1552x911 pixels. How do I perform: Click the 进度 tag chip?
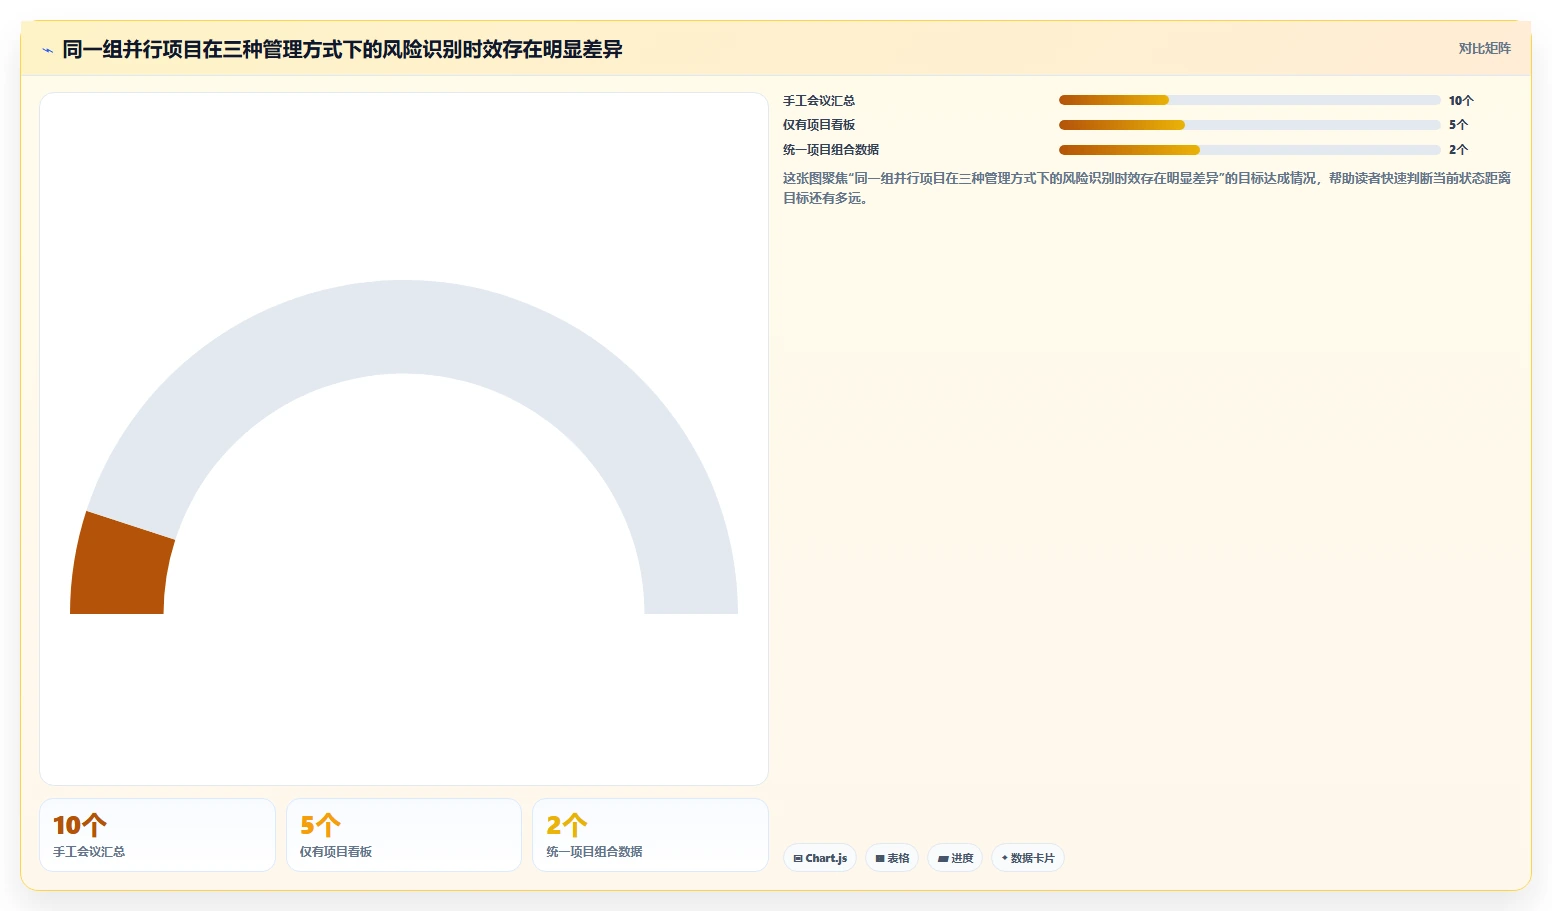[x=955, y=858]
